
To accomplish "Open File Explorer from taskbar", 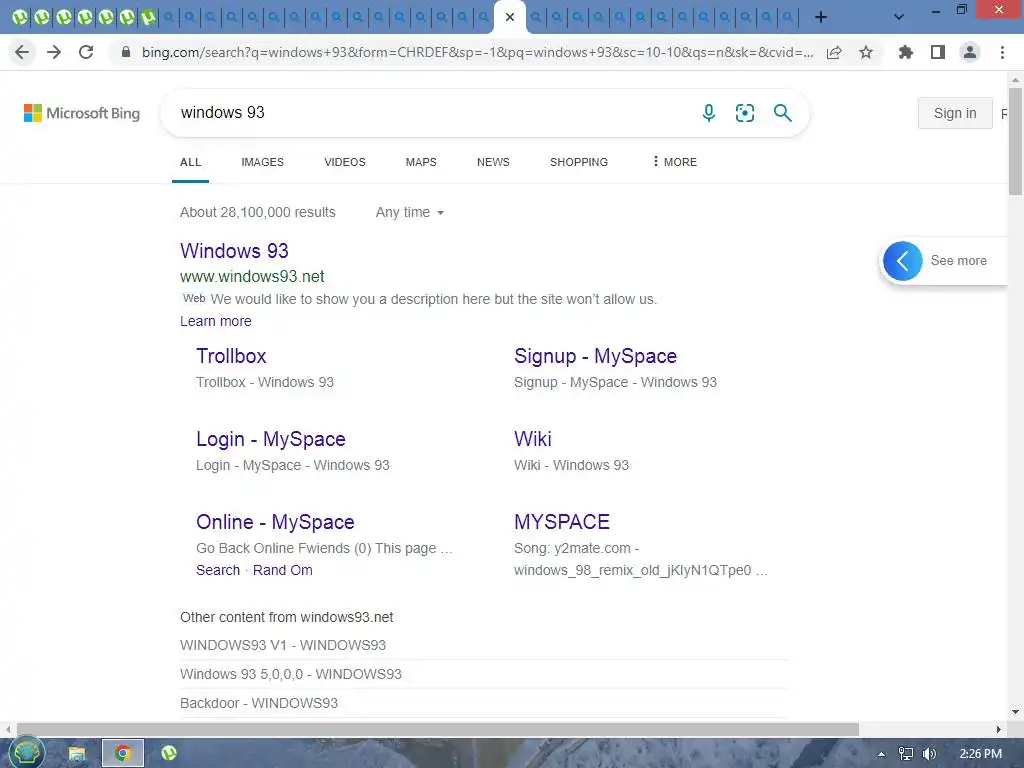I will click(77, 754).
